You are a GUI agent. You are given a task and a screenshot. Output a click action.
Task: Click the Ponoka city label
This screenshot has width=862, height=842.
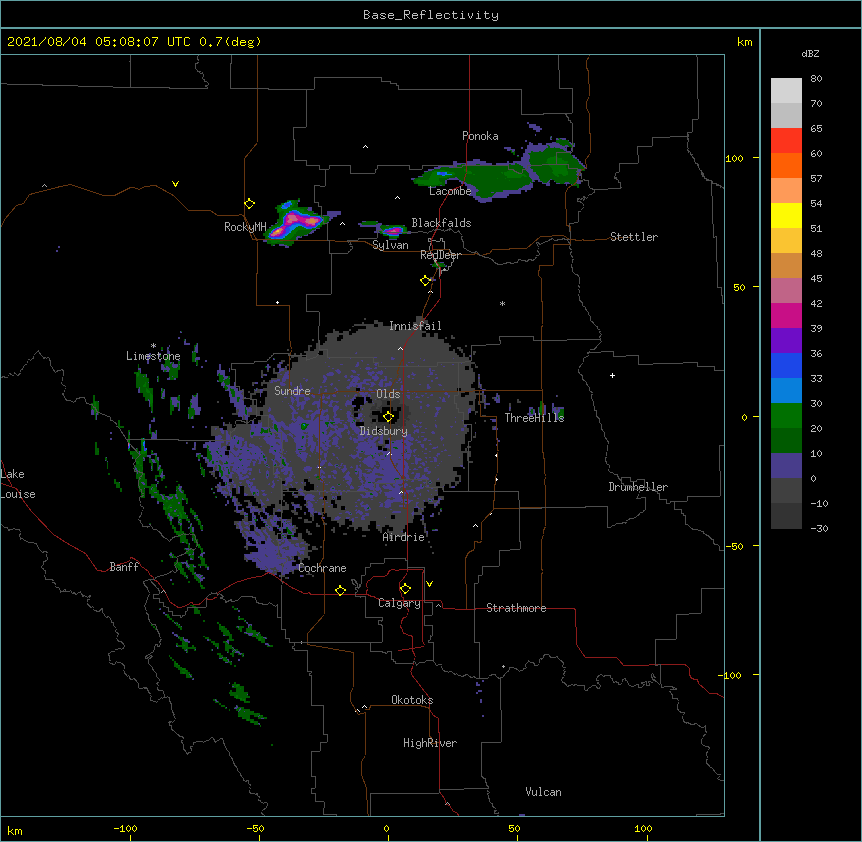pyautogui.click(x=480, y=136)
